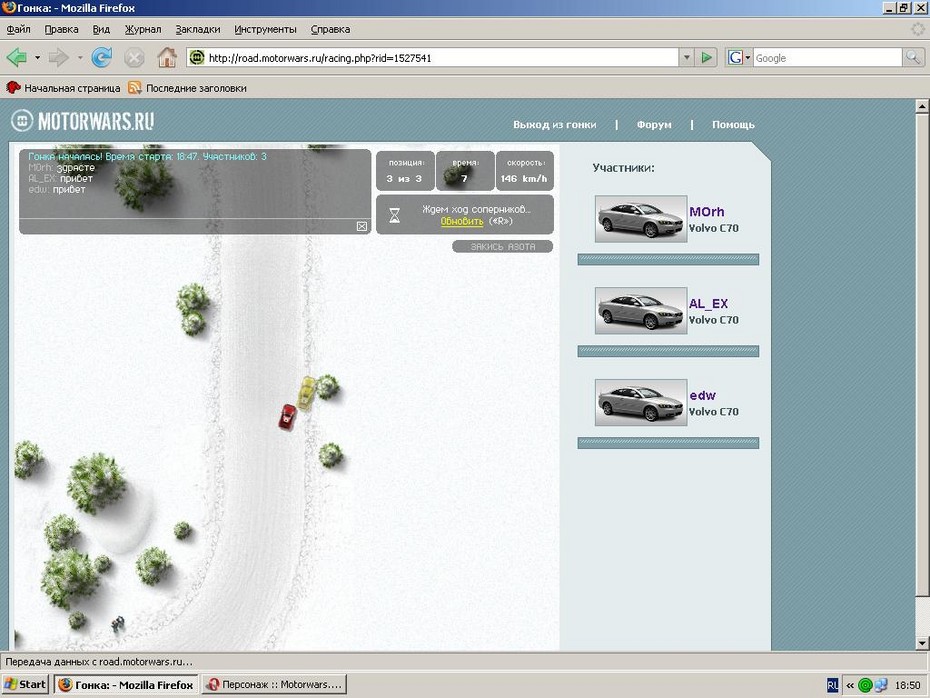Open AL_EX player profile link
This screenshot has width=930, height=698.
pos(708,304)
